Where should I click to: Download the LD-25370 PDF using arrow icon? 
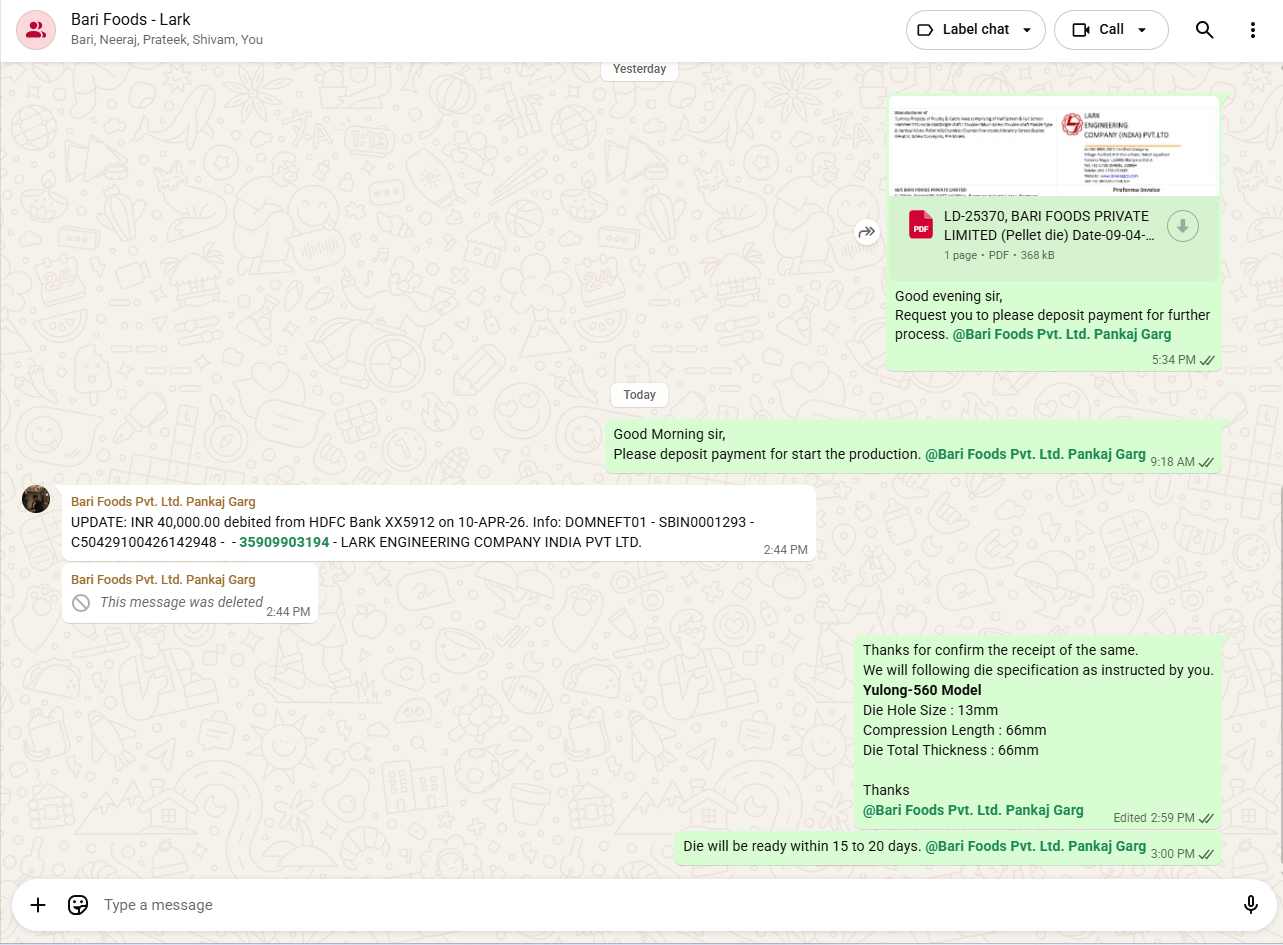1182,226
